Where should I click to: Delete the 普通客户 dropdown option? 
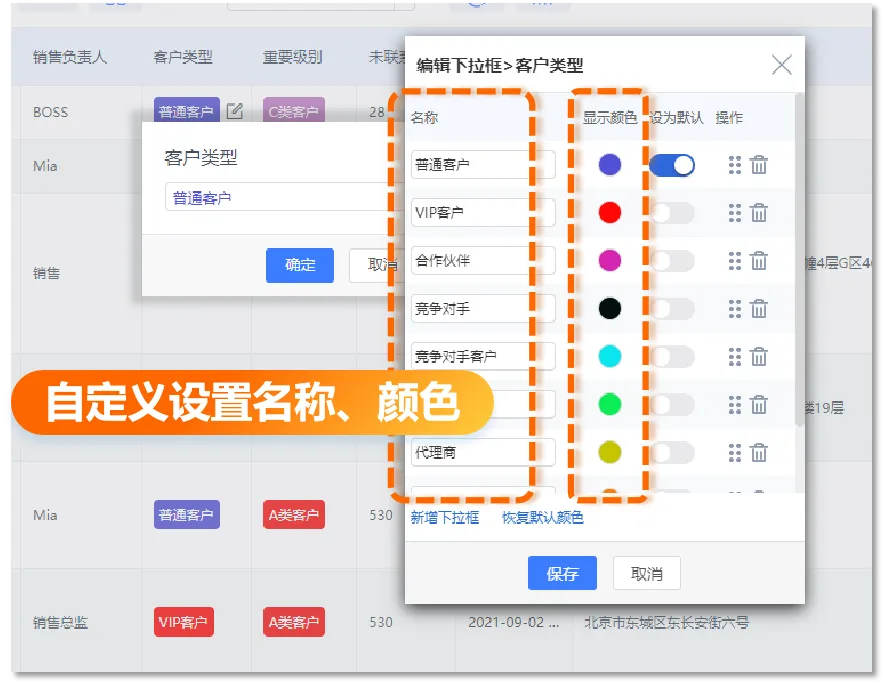click(759, 165)
